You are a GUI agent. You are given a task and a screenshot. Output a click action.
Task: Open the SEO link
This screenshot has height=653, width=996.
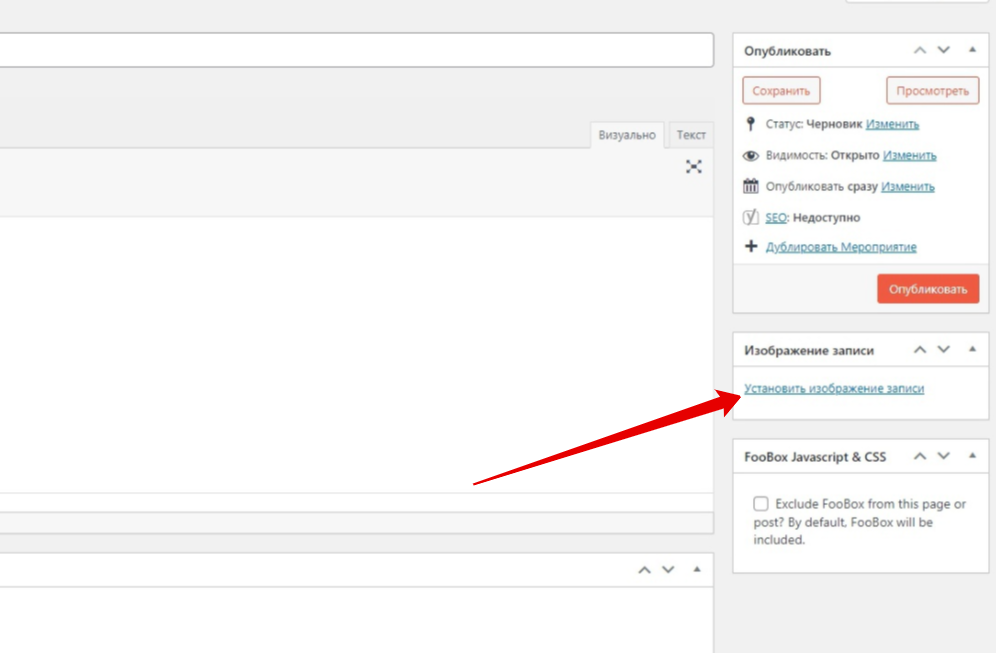[x=776, y=217]
